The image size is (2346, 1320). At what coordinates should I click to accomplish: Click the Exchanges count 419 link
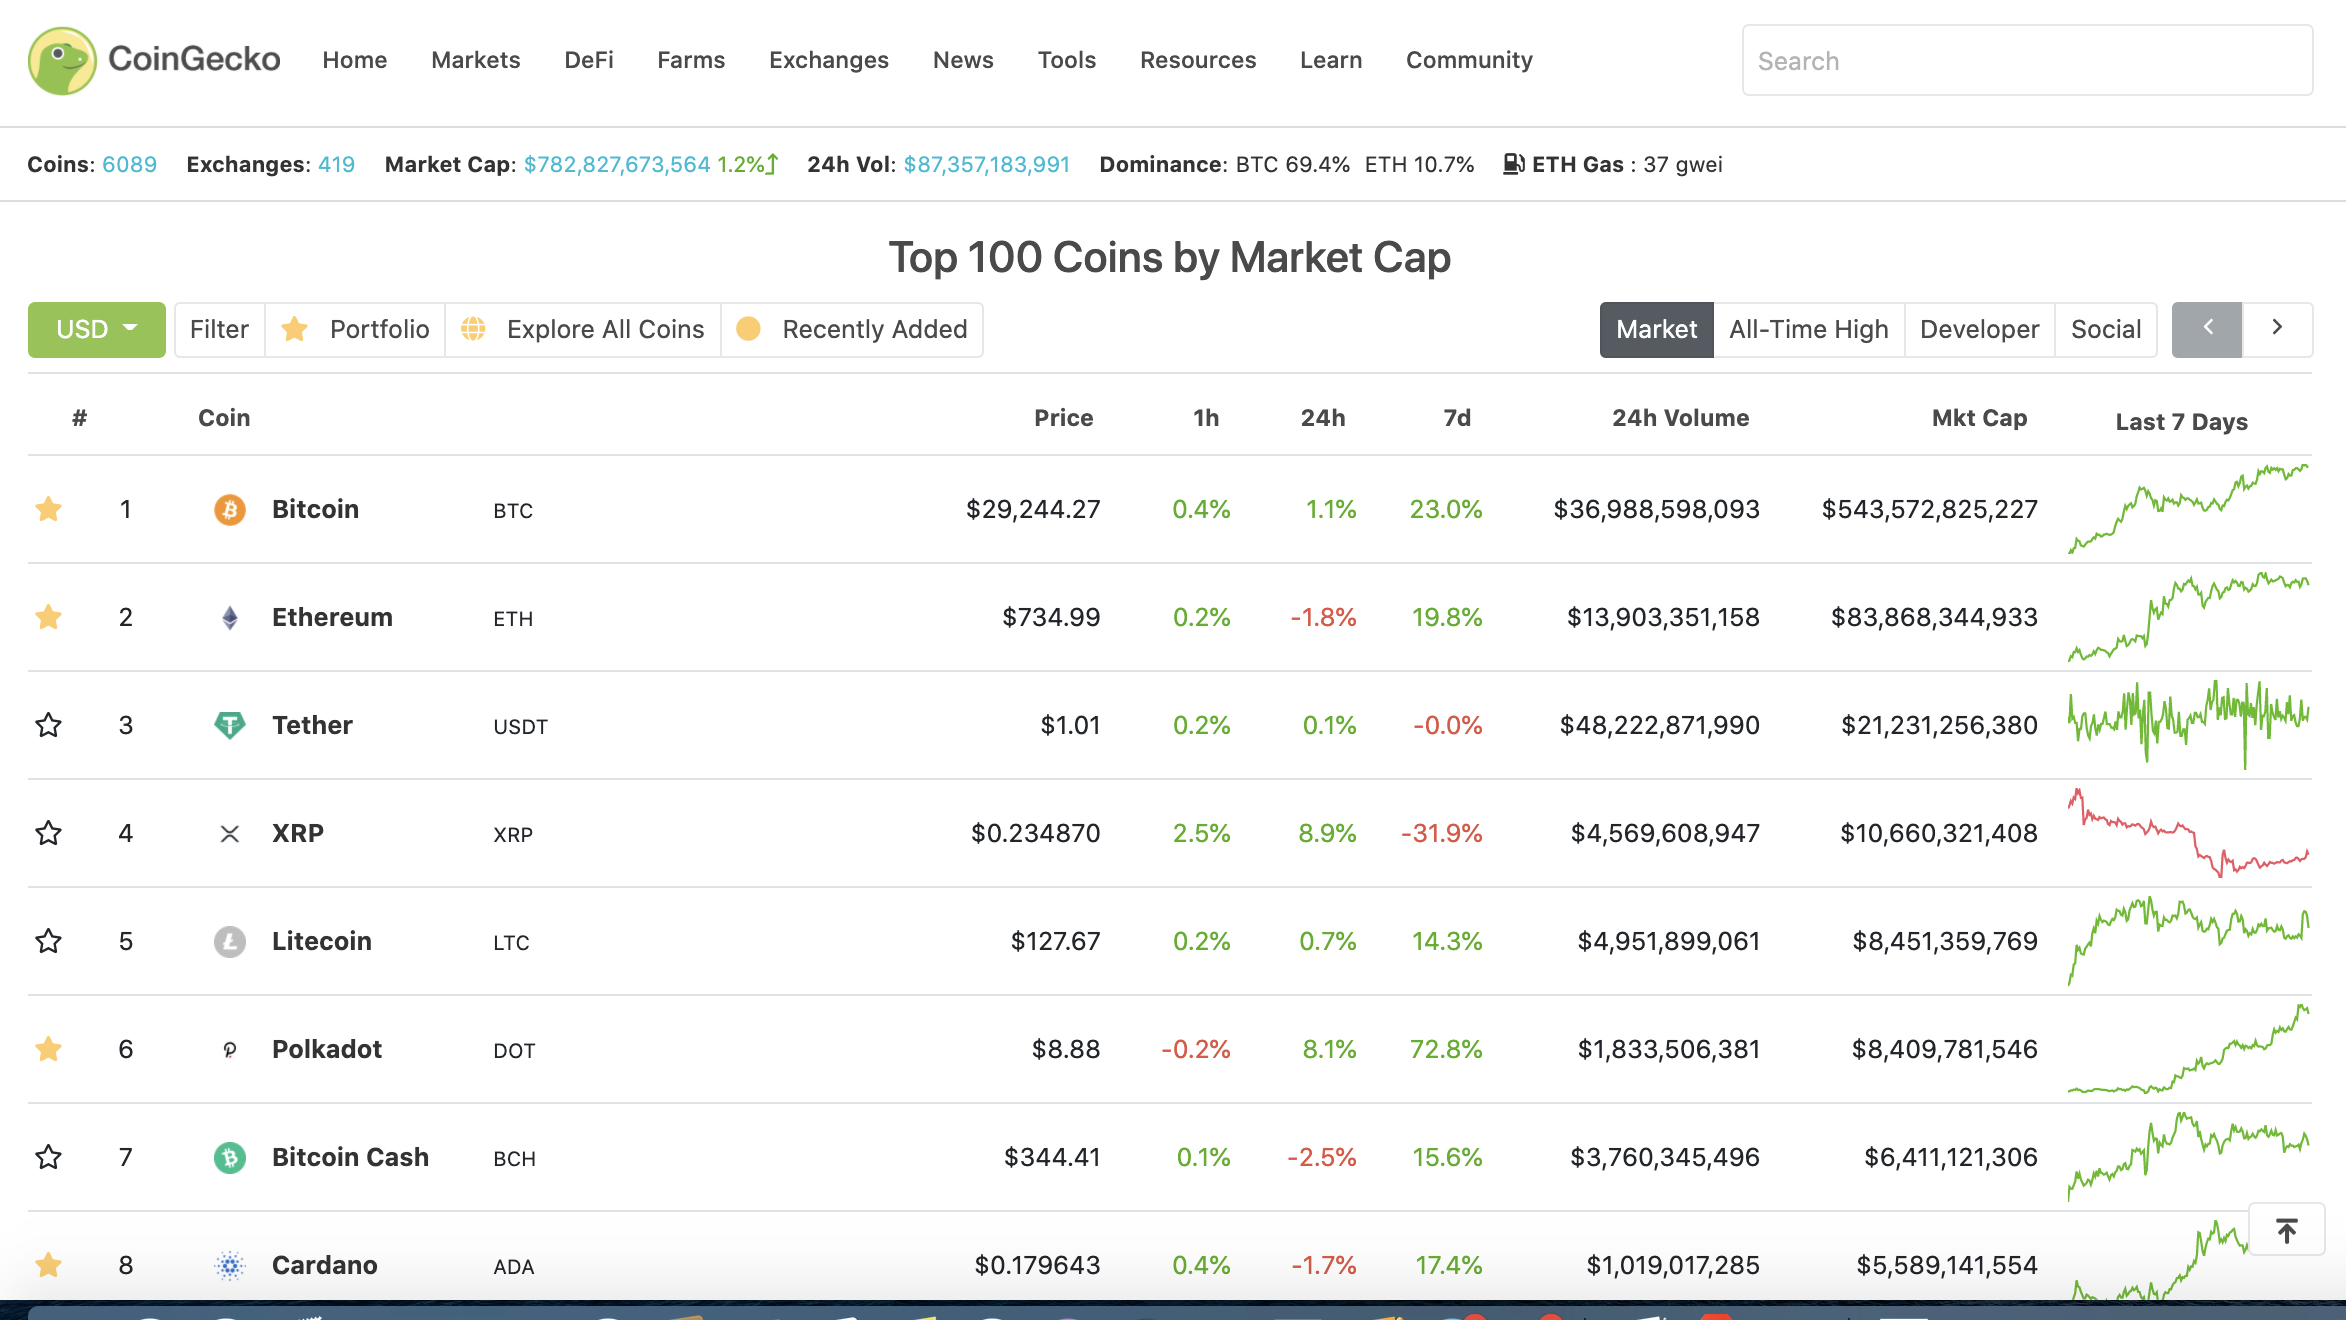pos(337,164)
